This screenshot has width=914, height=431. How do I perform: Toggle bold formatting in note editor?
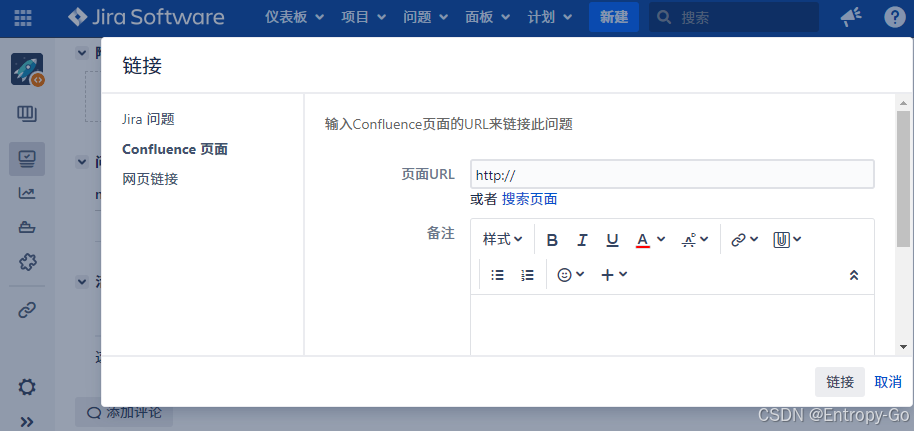click(x=552, y=240)
